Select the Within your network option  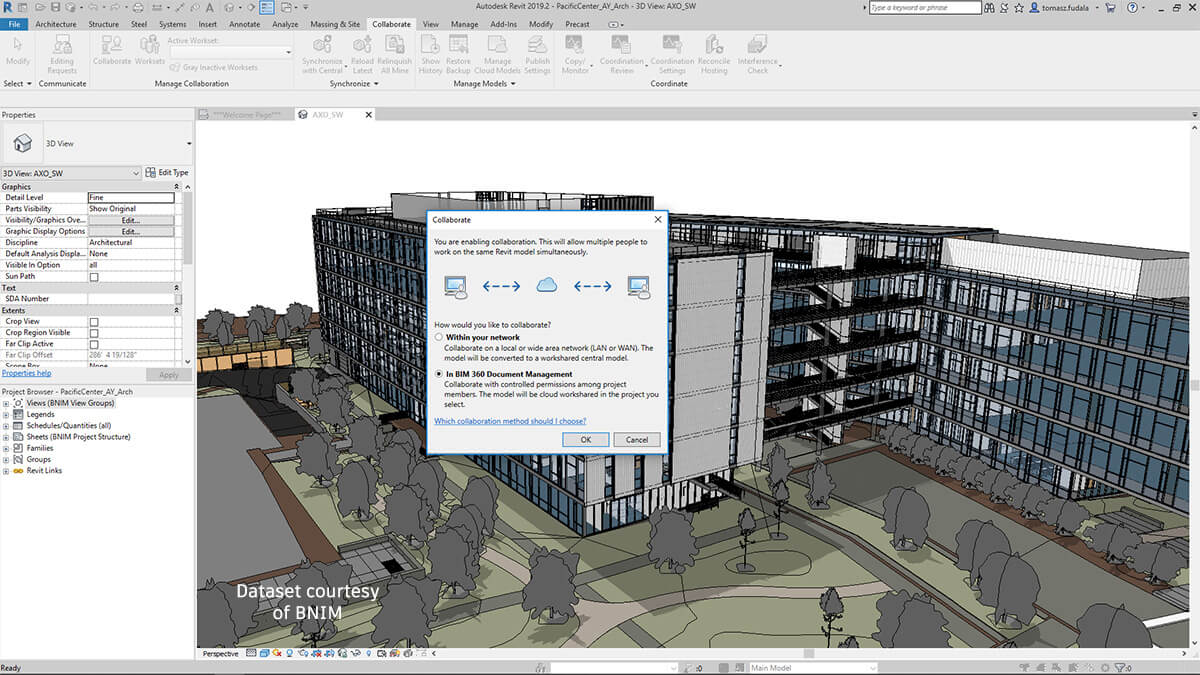(439, 338)
